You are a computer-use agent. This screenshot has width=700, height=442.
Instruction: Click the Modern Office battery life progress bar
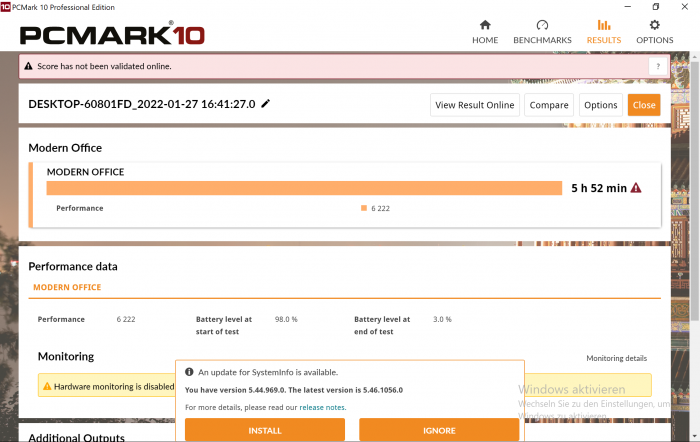coord(304,188)
